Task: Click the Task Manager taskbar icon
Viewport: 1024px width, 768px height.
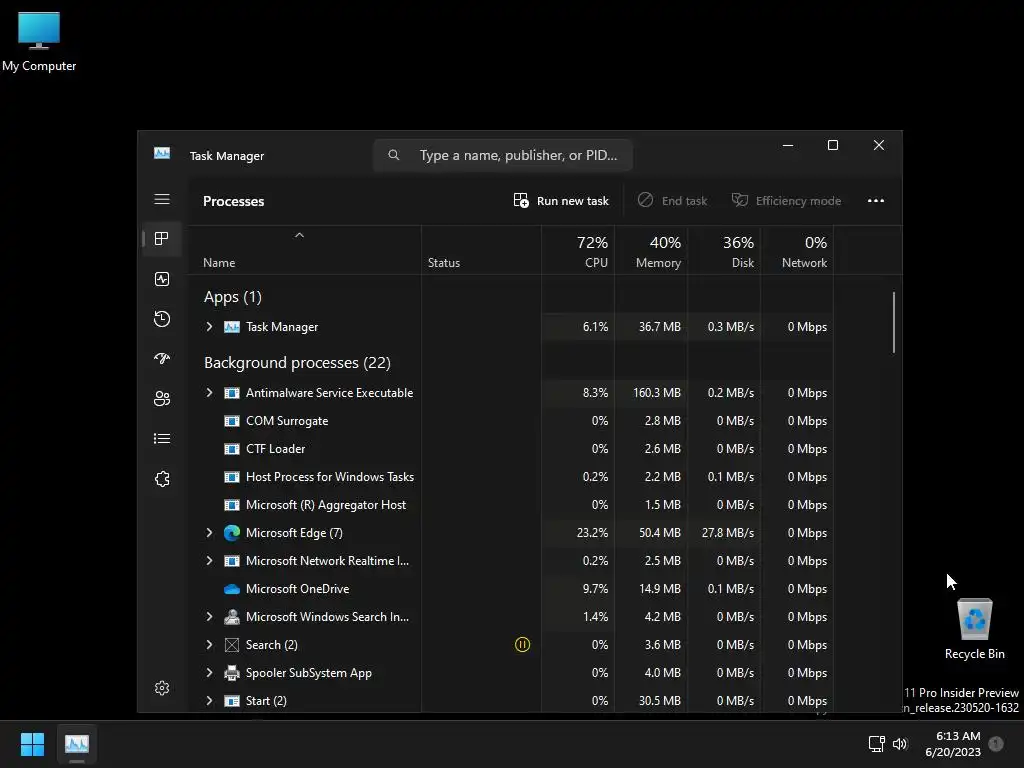Action: tap(76, 744)
